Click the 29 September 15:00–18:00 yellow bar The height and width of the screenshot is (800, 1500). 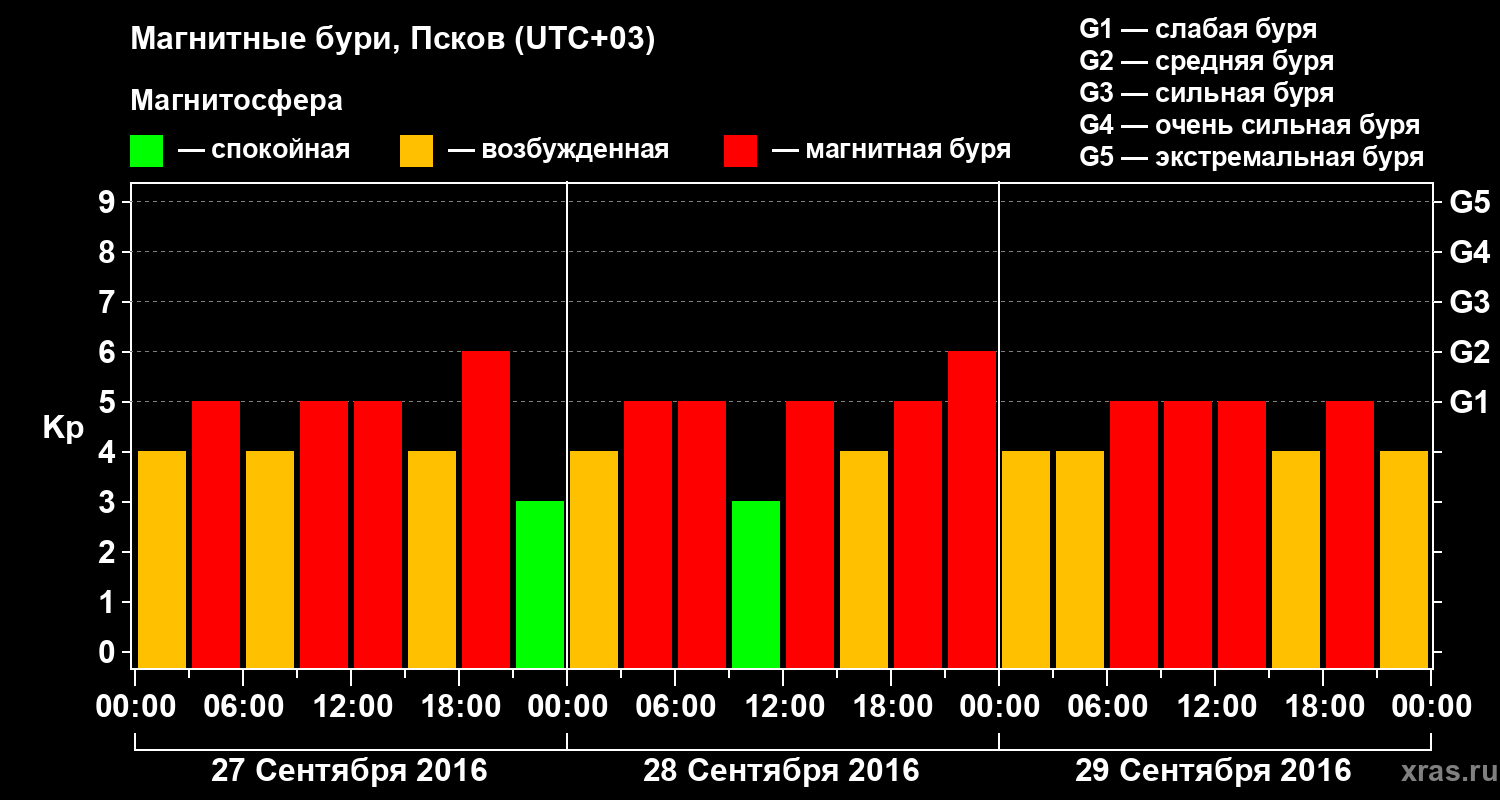(1296, 559)
